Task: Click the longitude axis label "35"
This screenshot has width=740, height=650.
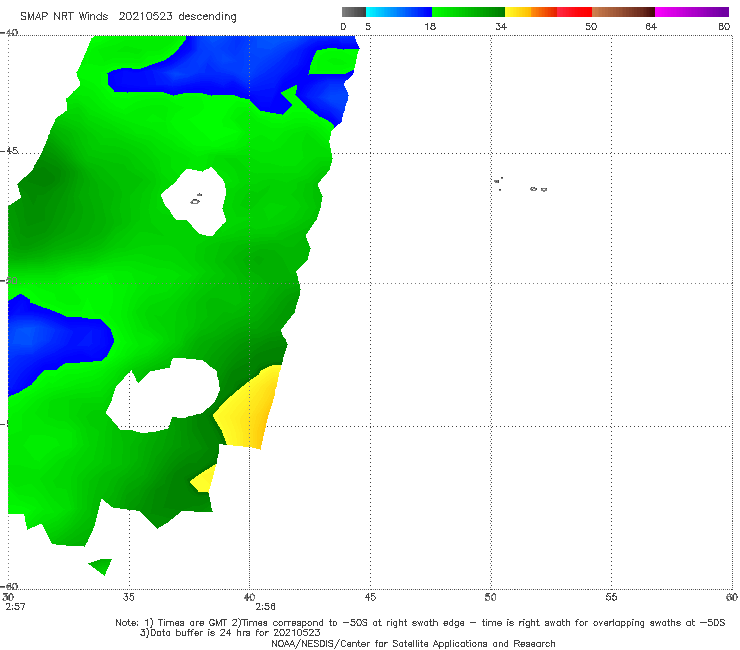Action: (129, 597)
